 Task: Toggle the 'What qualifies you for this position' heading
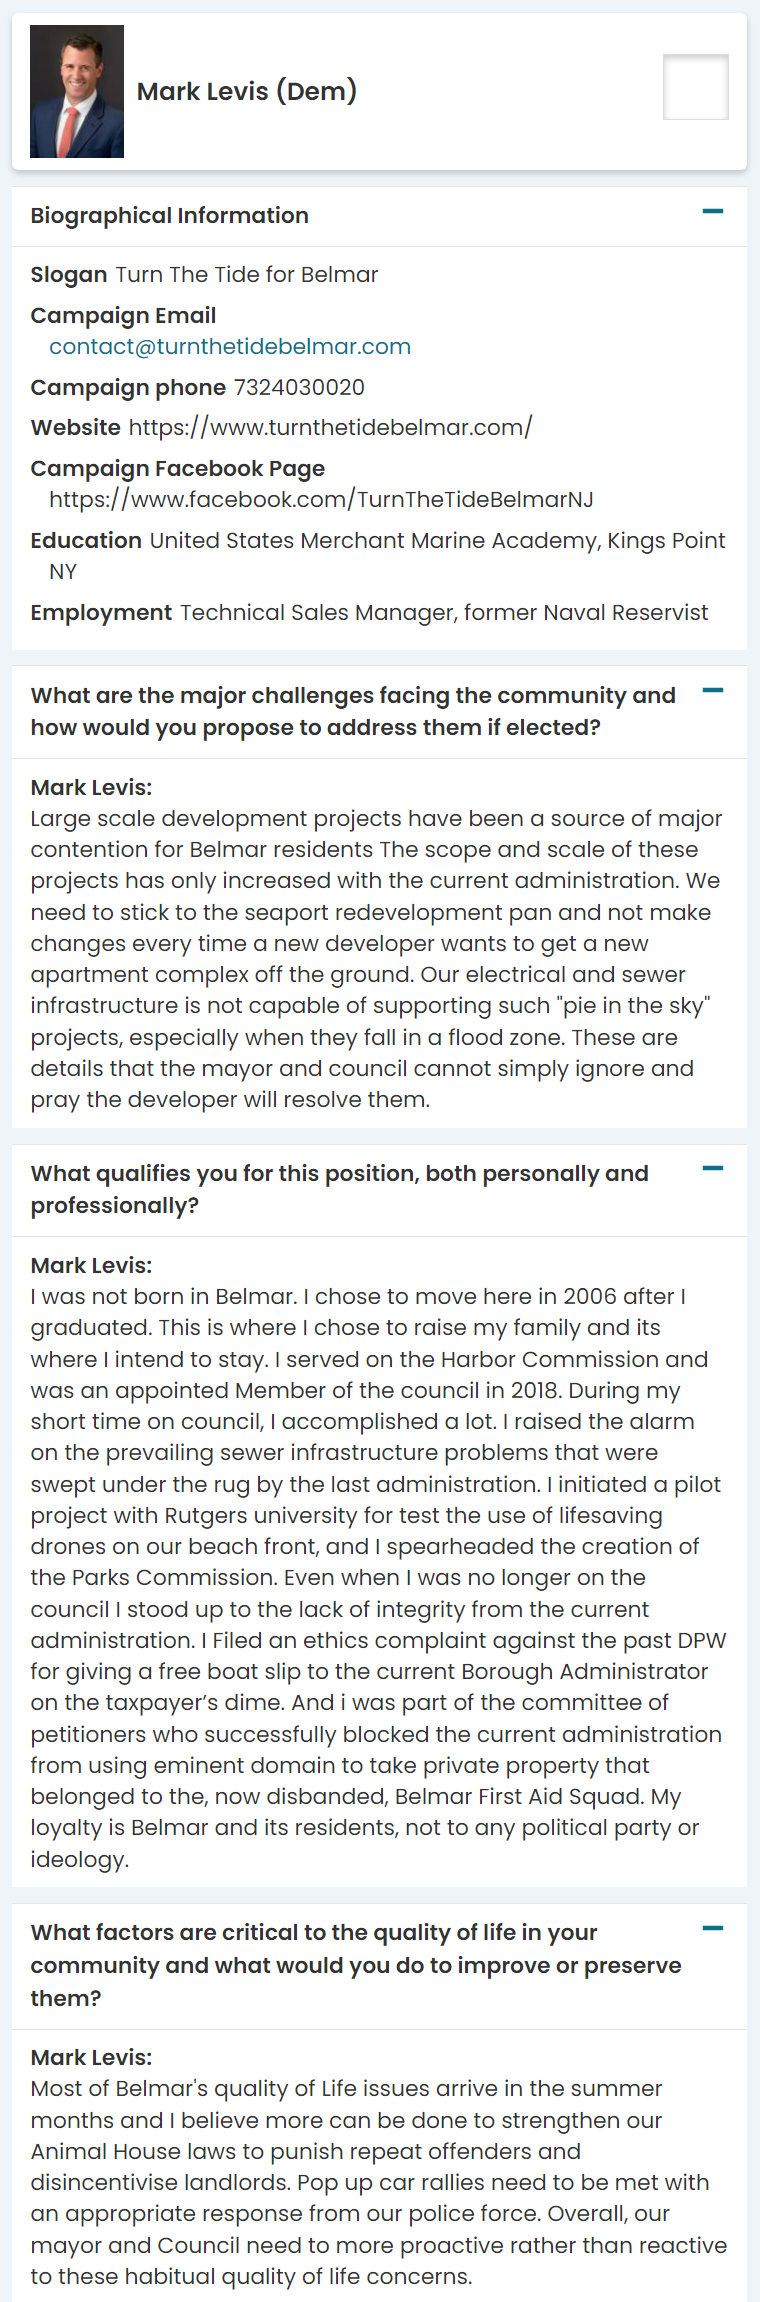[339, 1189]
